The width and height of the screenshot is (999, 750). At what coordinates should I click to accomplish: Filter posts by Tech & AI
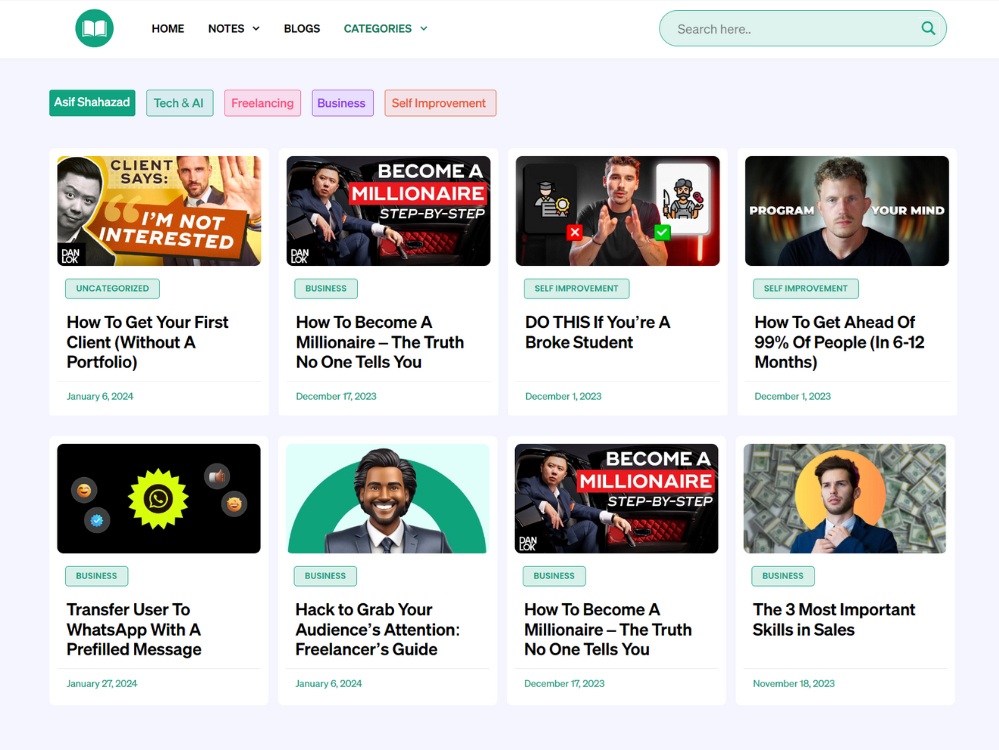click(179, 103)
